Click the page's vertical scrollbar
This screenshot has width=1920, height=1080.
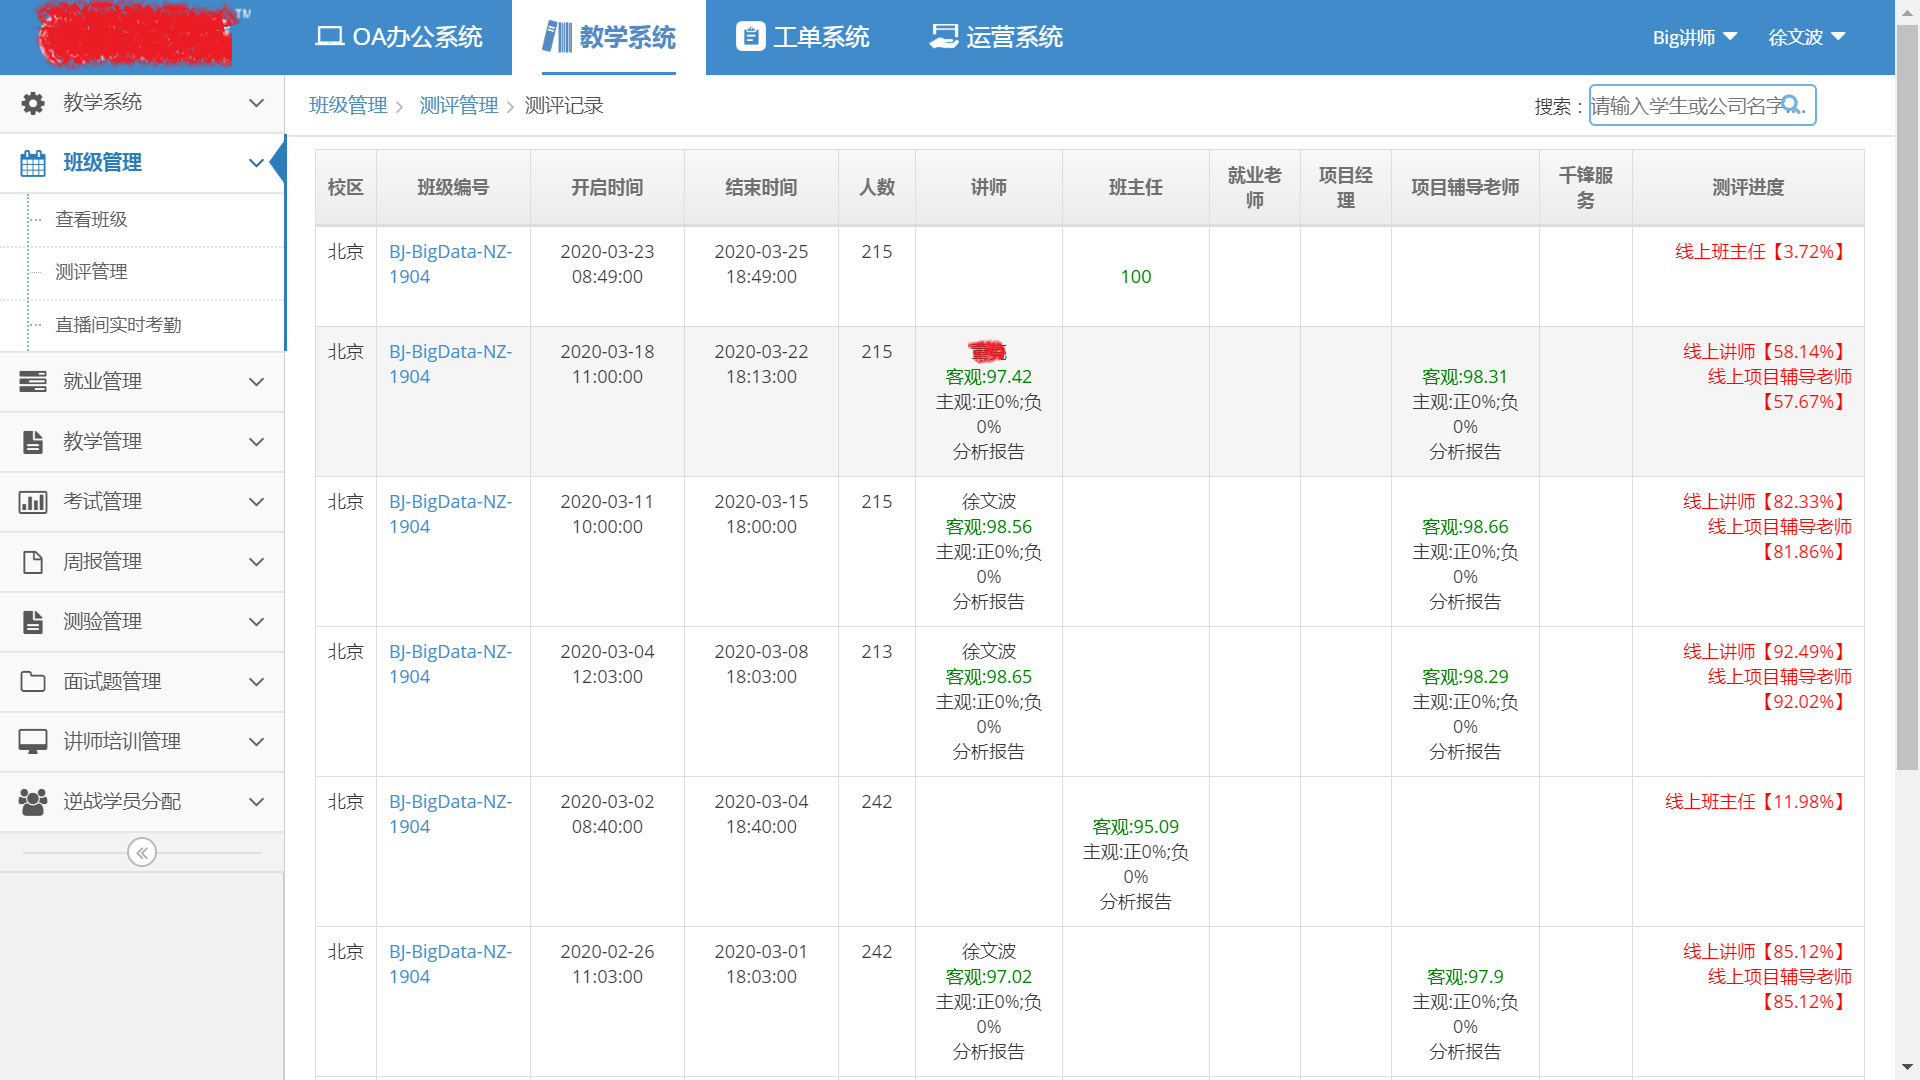[x=1907, y=400]
